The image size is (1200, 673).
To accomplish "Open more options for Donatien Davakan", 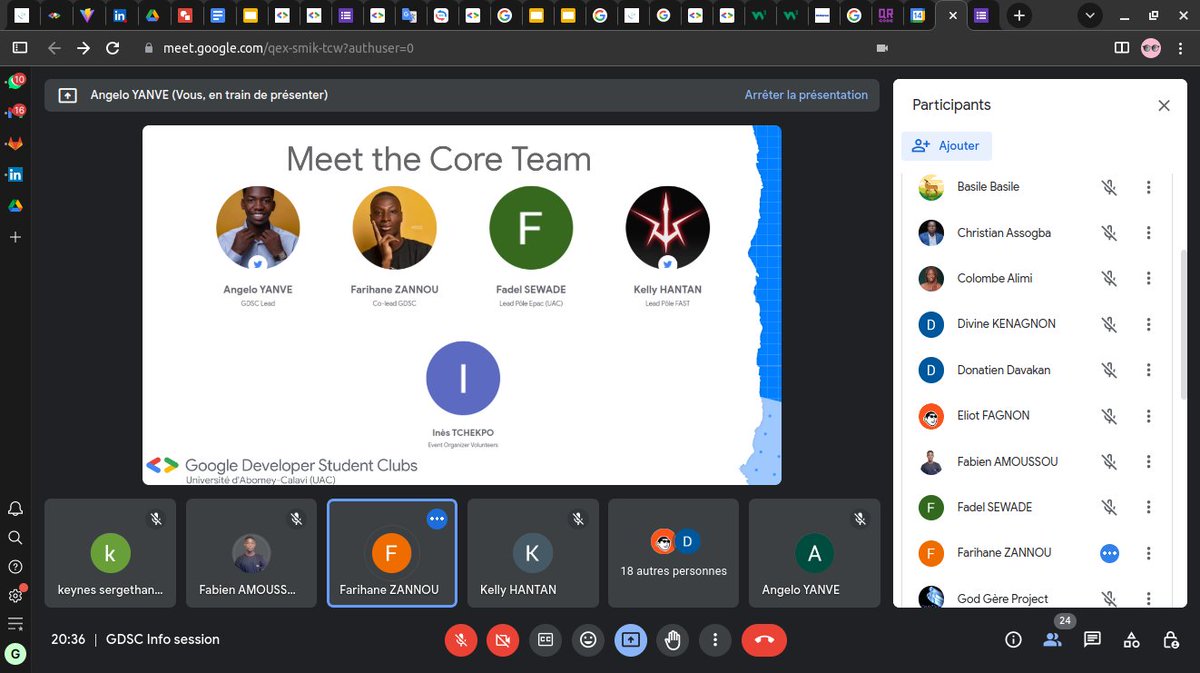I will pyautogui.click(x=1149, y=370).
